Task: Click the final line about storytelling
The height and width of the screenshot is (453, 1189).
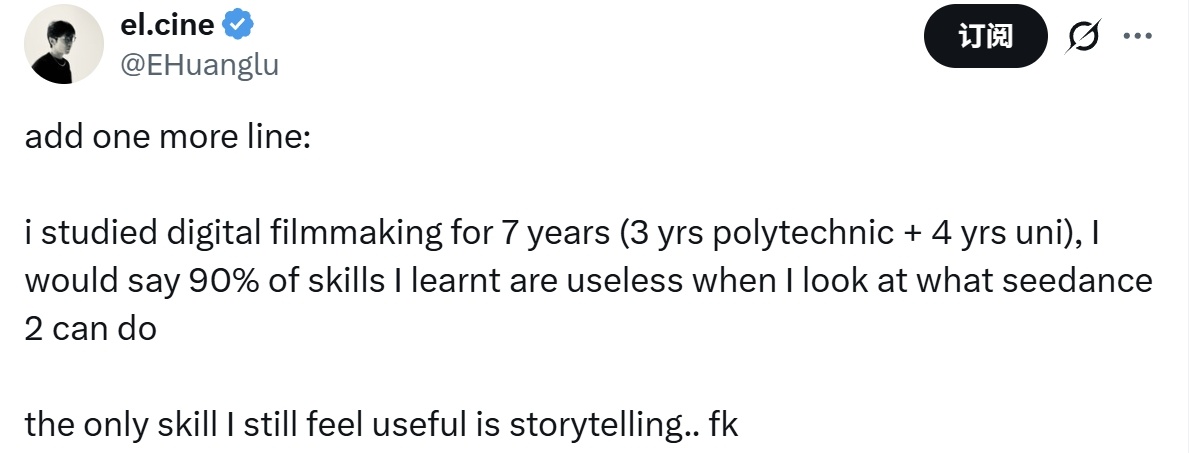Action: [380, 424]
